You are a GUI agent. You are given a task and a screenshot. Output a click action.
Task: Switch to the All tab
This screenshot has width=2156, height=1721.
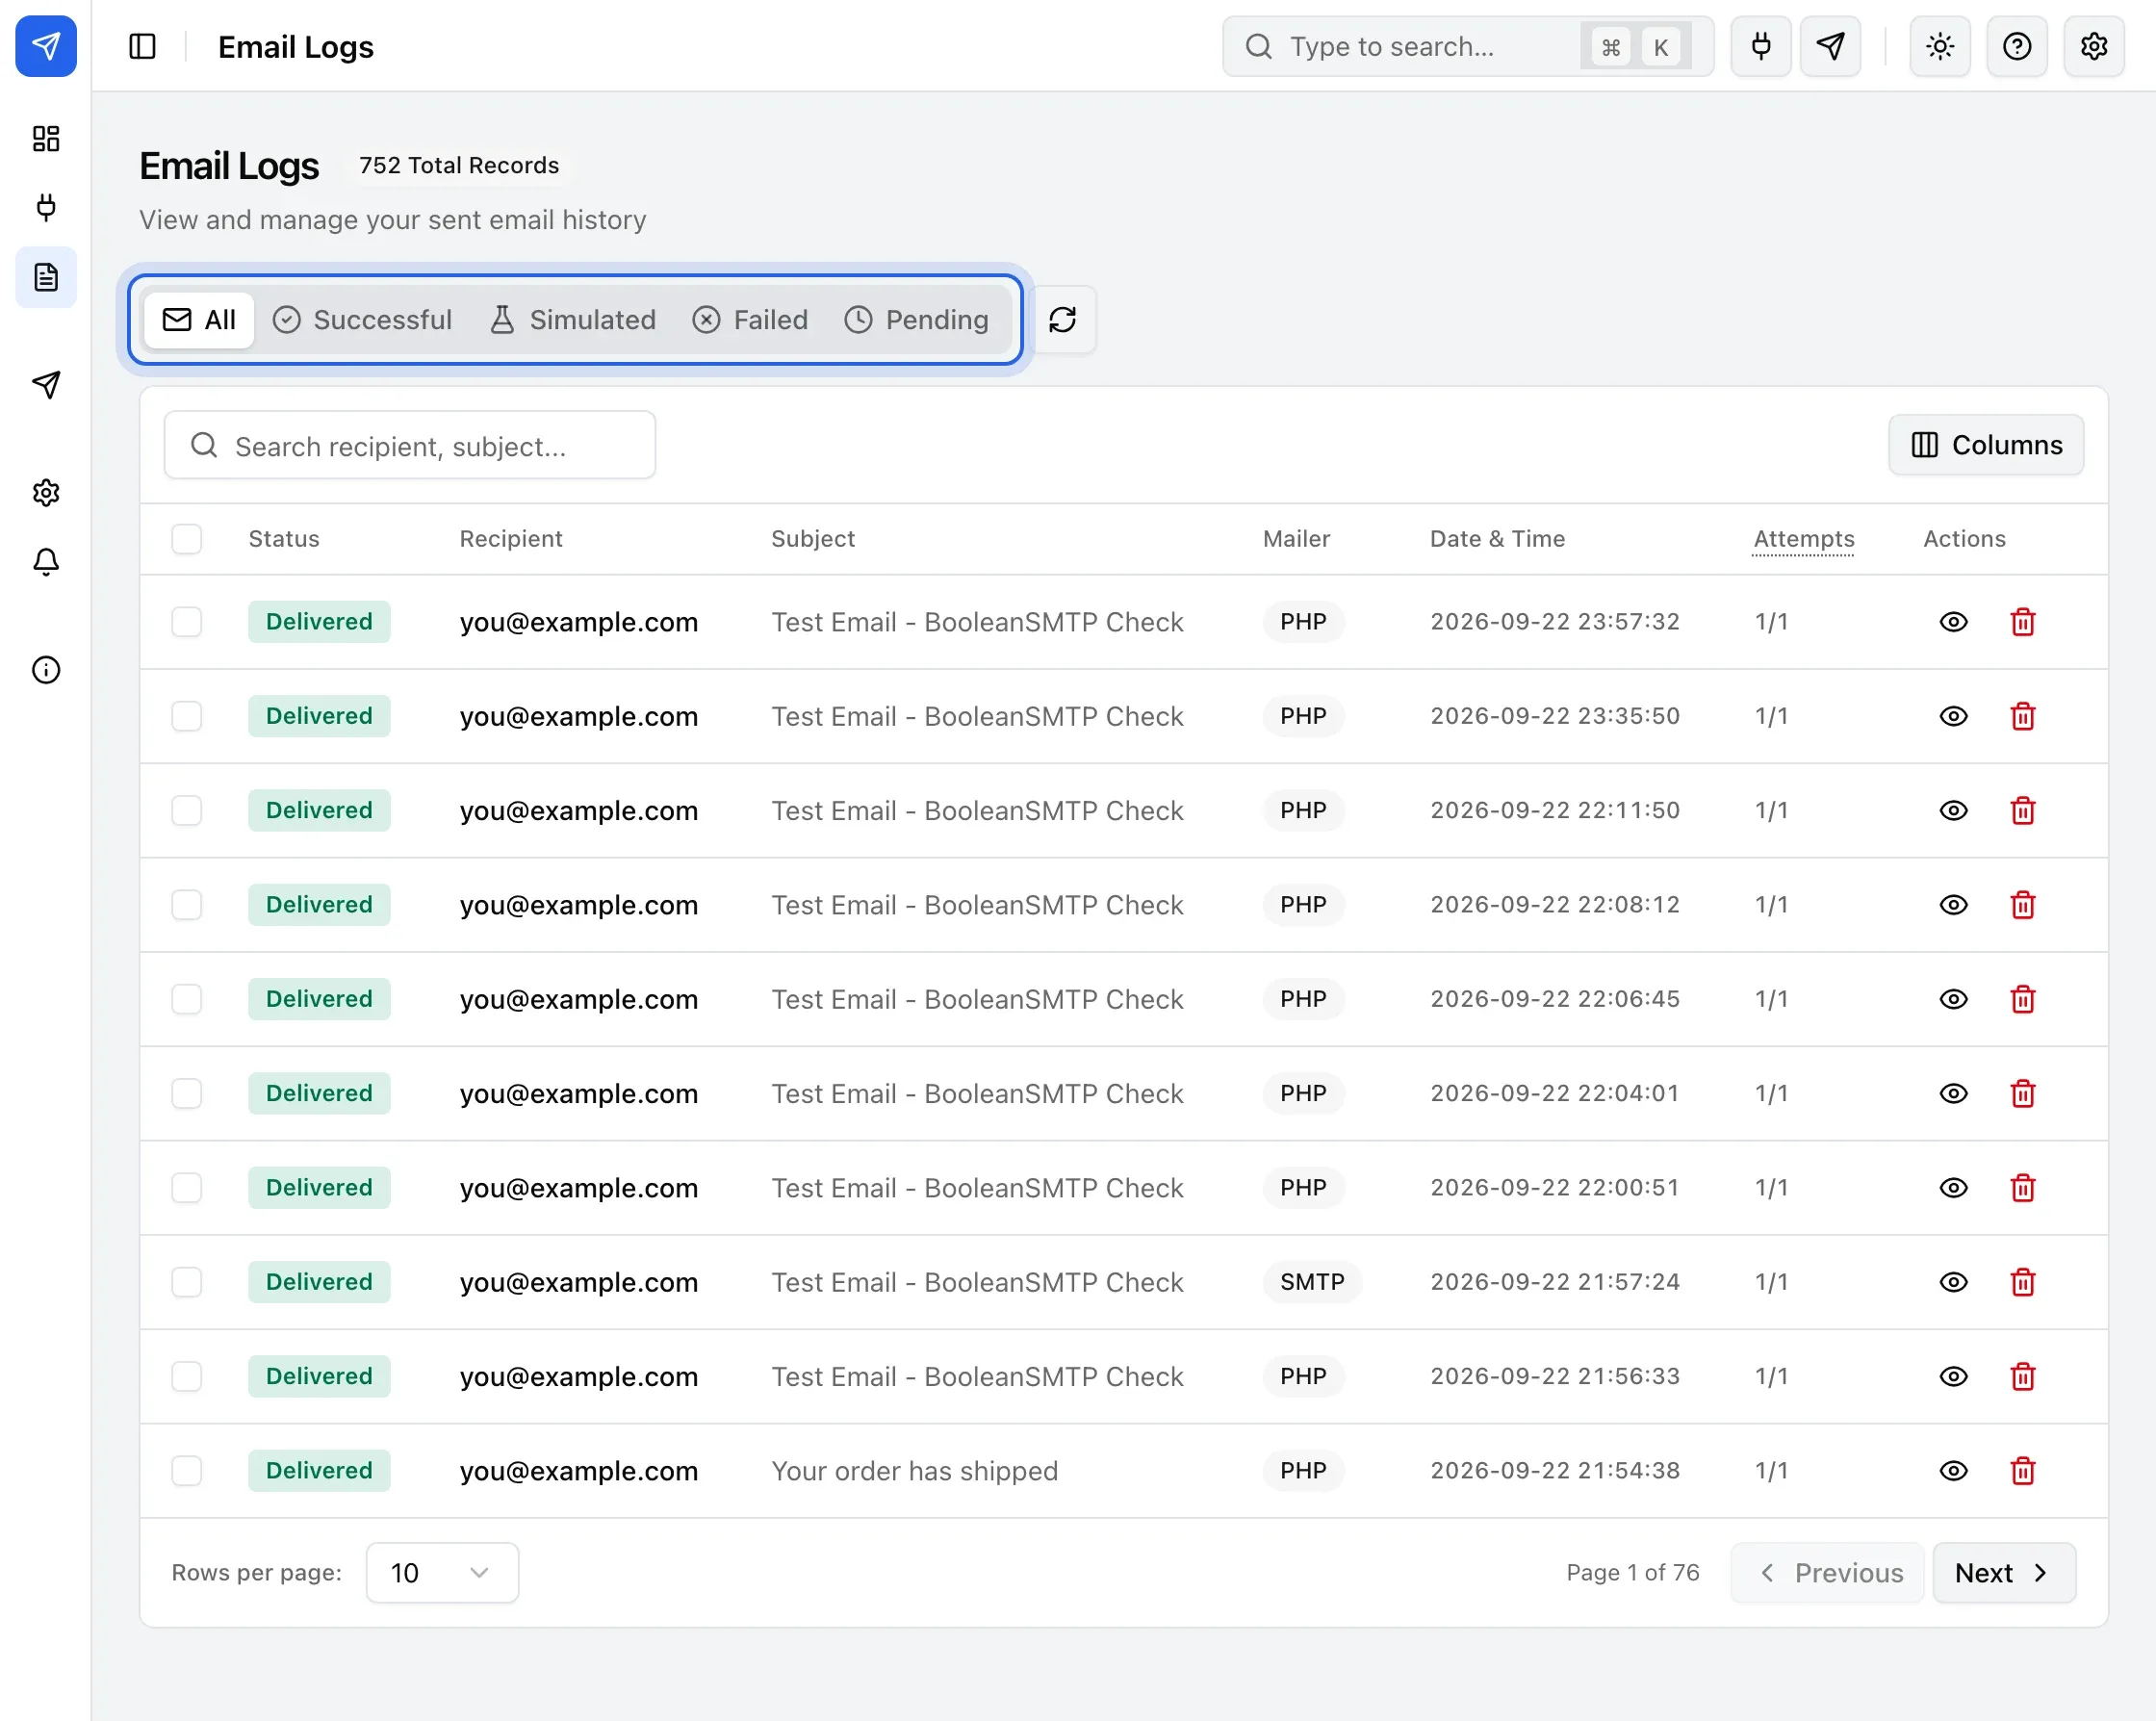tap(199, 320)
